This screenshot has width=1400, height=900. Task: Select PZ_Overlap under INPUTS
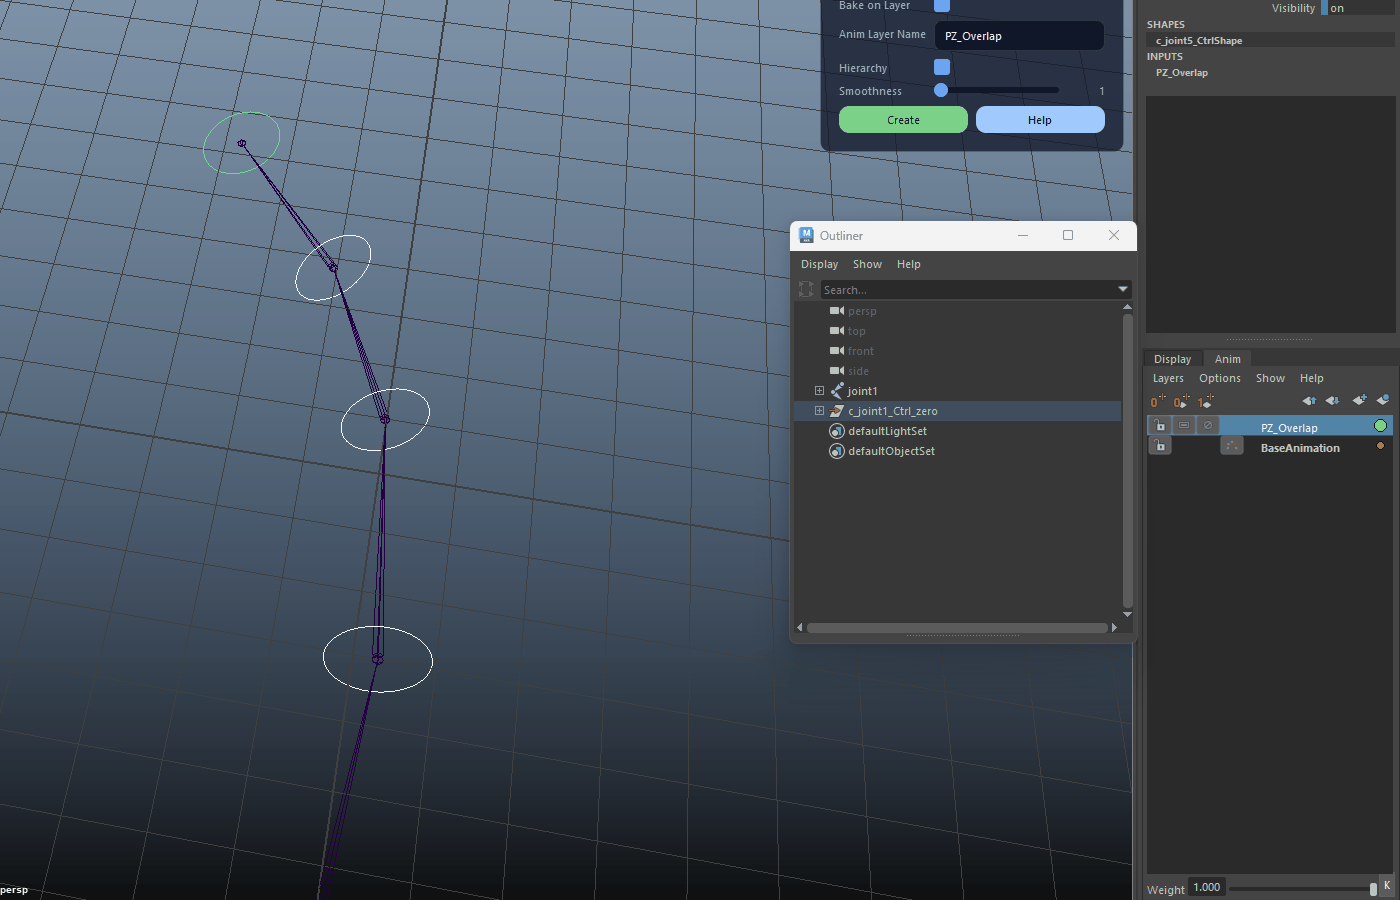[x=1182, y=73]
